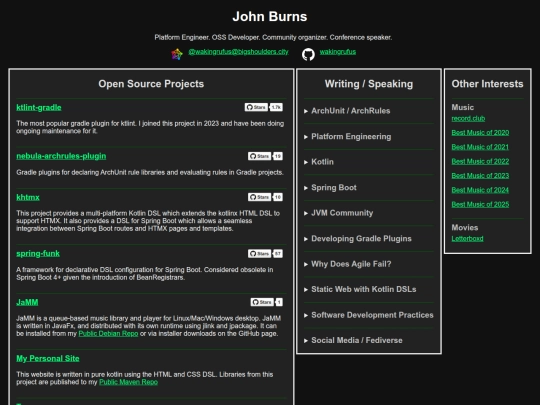The width and height of the screenshot is (540, 405).
Task: Click the Other Interests heading
Action: [x=487, y=84]
